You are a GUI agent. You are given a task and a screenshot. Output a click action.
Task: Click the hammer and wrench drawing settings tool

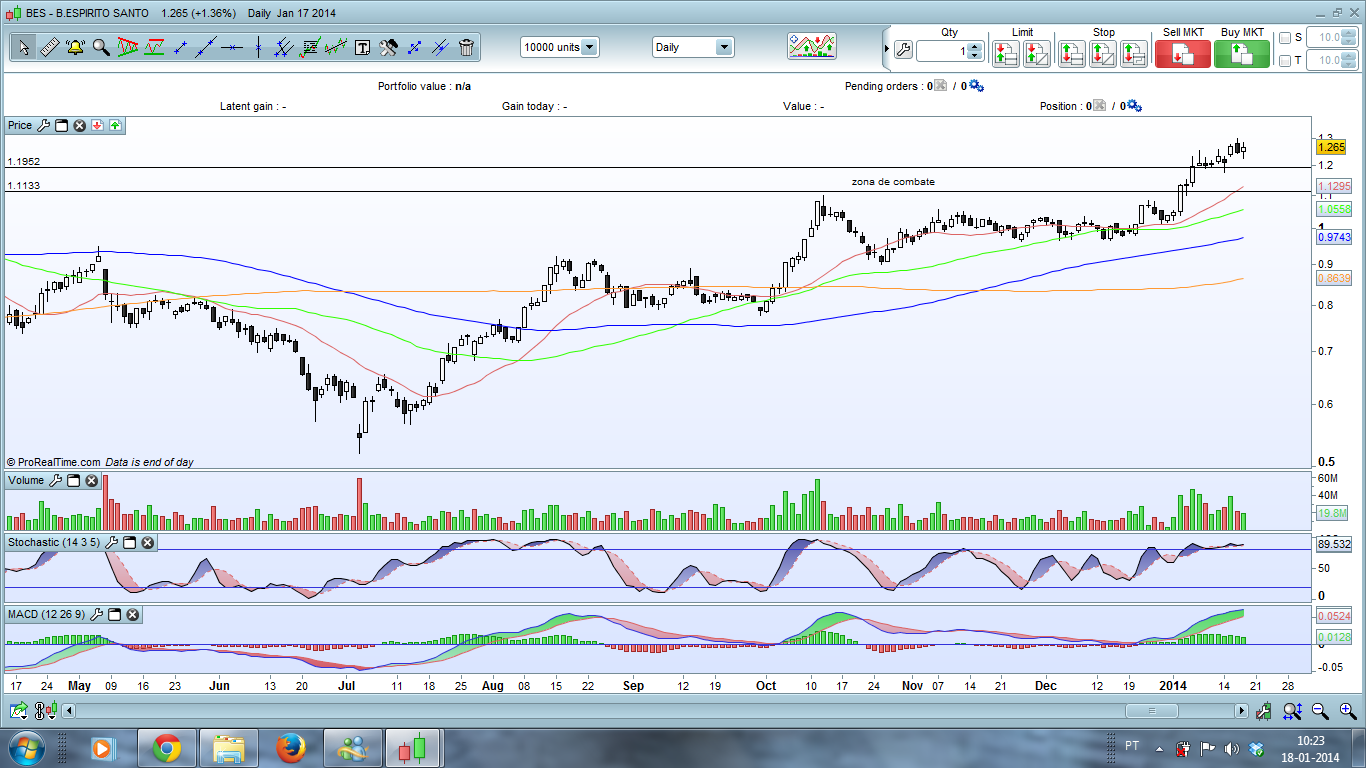[x=388, y=47]
